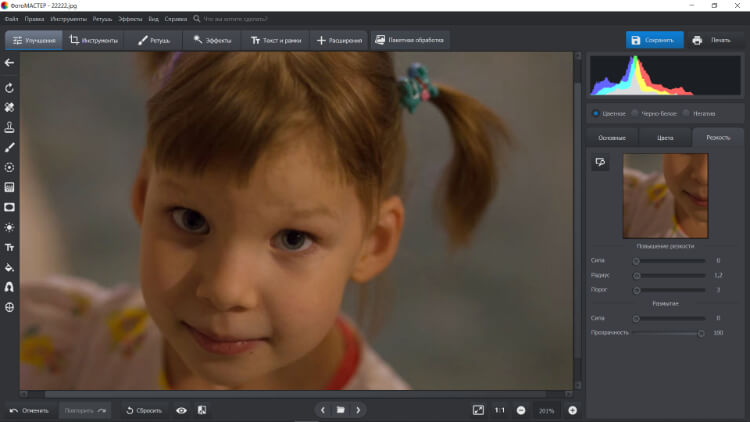Screen dimensions: 750x422
Task: Click the Радиус sharpness slider handle
Action: coord(636,274)
